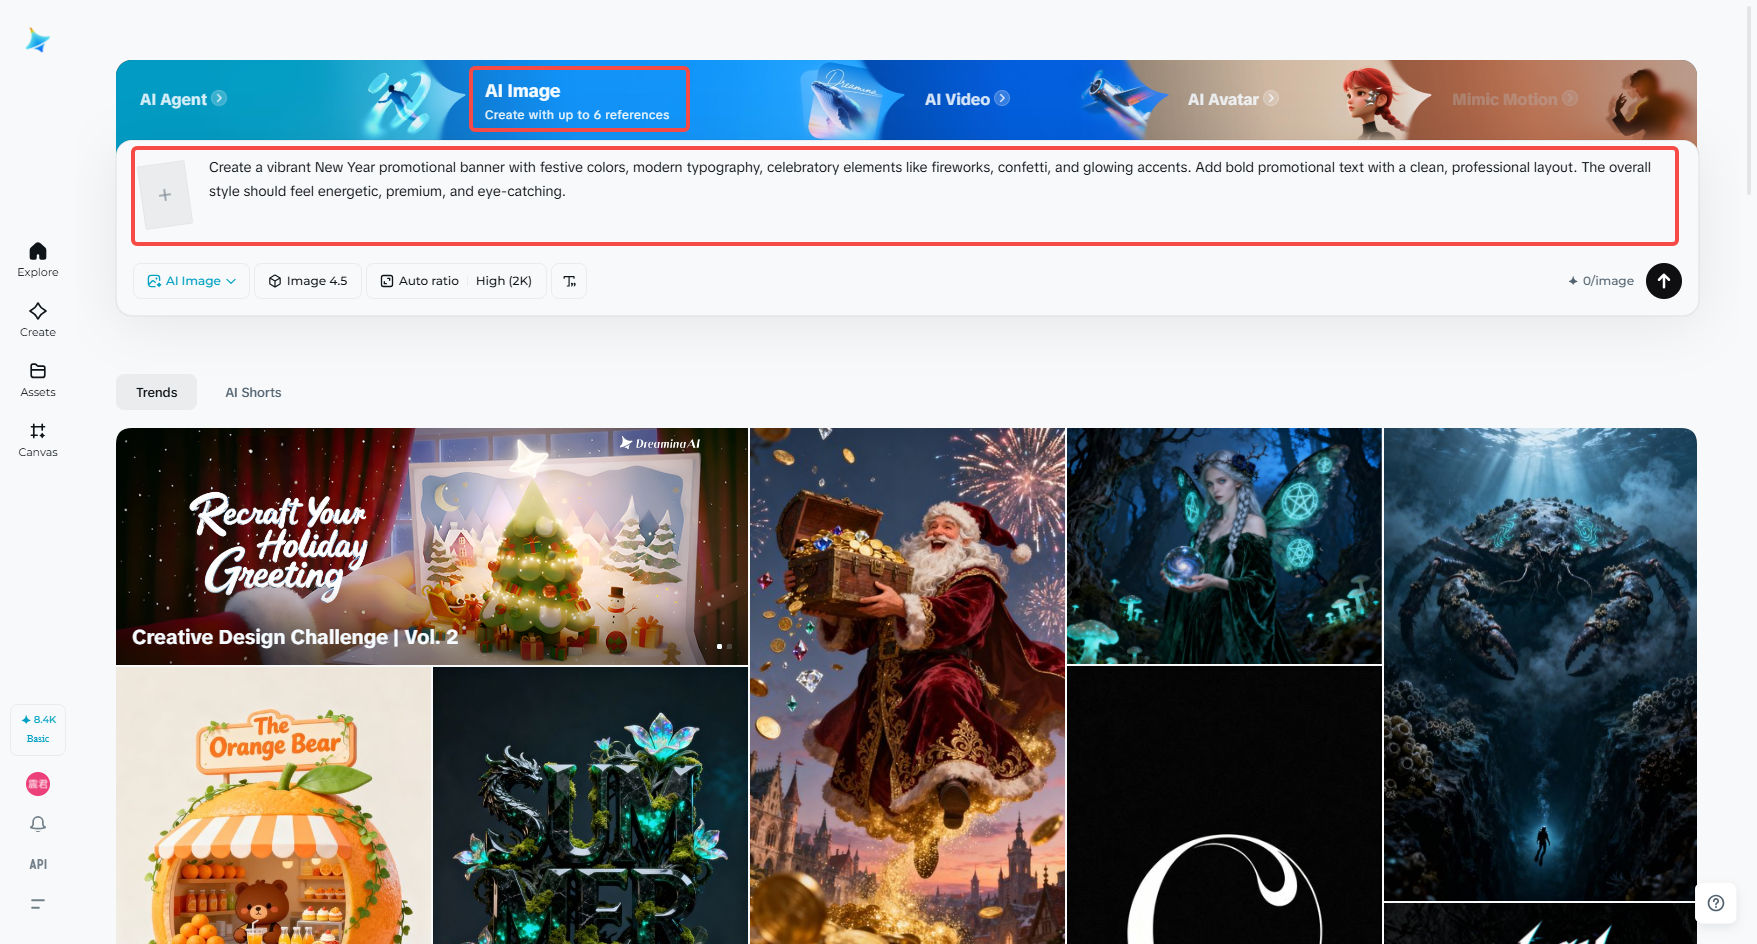Open the SUMMER crystal dragon image
The width and height of the screenshot is (1757, 944).
pos(590,806)
